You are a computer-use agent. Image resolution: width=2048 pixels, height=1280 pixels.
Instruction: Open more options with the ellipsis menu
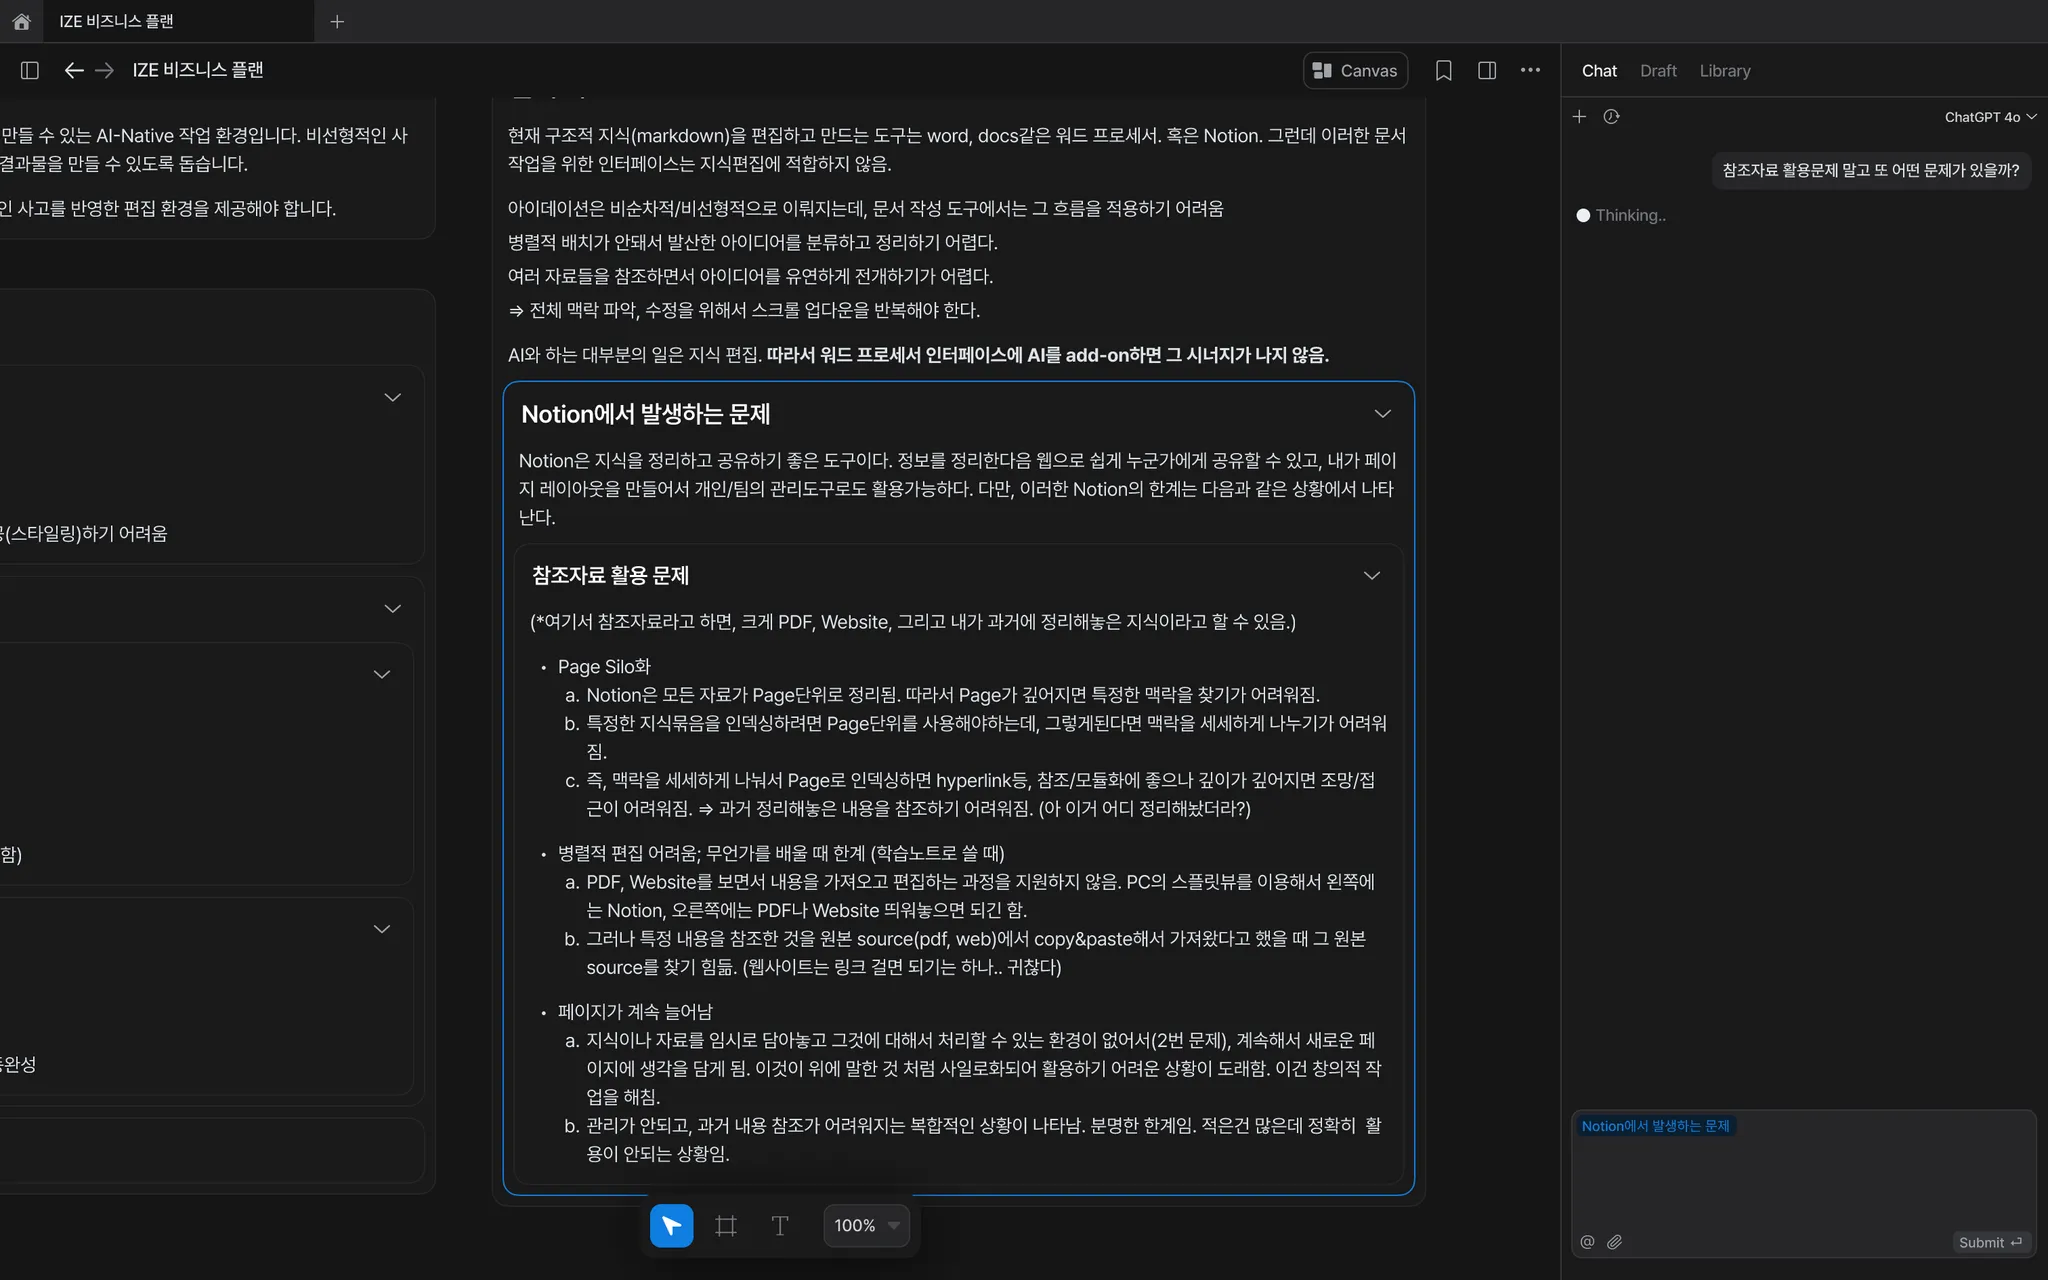(x=1530, y=70)
